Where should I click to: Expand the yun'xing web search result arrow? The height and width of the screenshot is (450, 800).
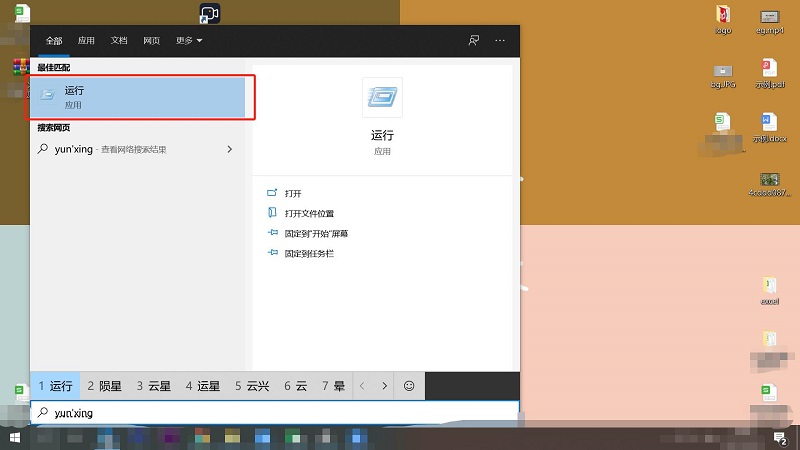[x=230, y=149]
